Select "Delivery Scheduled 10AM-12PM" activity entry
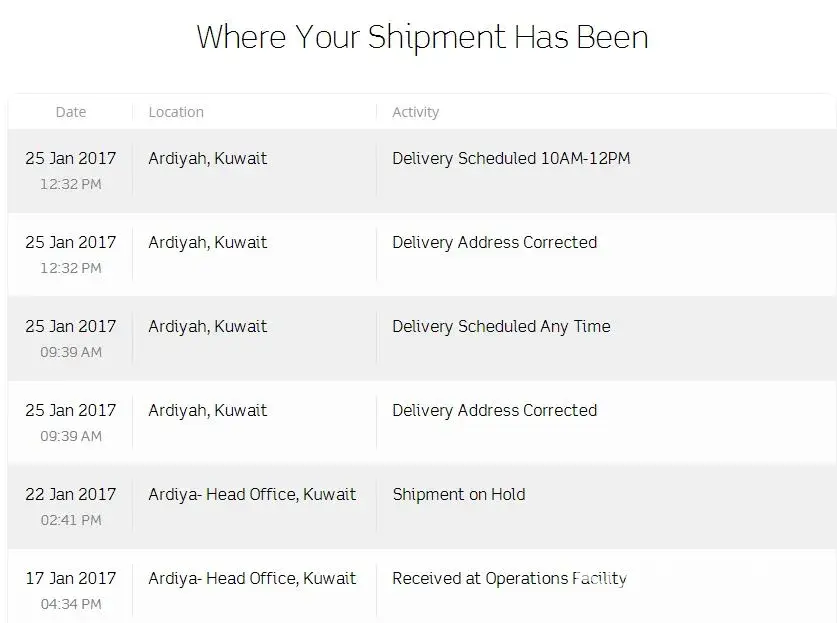The height and width of the screenshot is (623, 837). (x=511, y=158)
